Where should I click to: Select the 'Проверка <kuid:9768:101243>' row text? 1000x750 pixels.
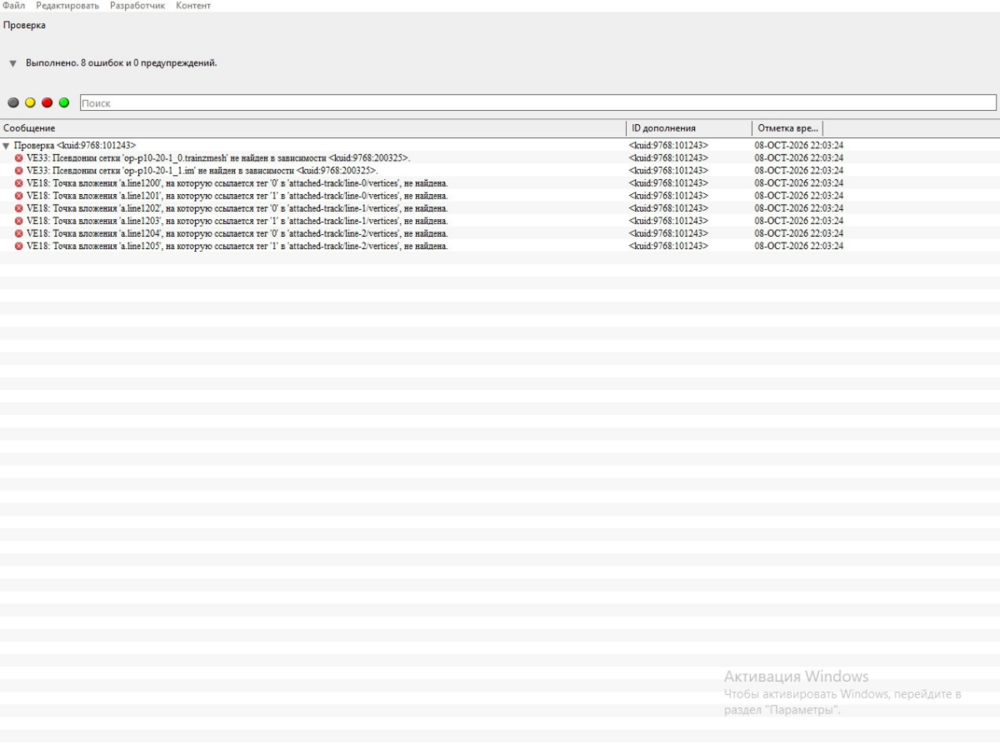click(x=75, y=146)
